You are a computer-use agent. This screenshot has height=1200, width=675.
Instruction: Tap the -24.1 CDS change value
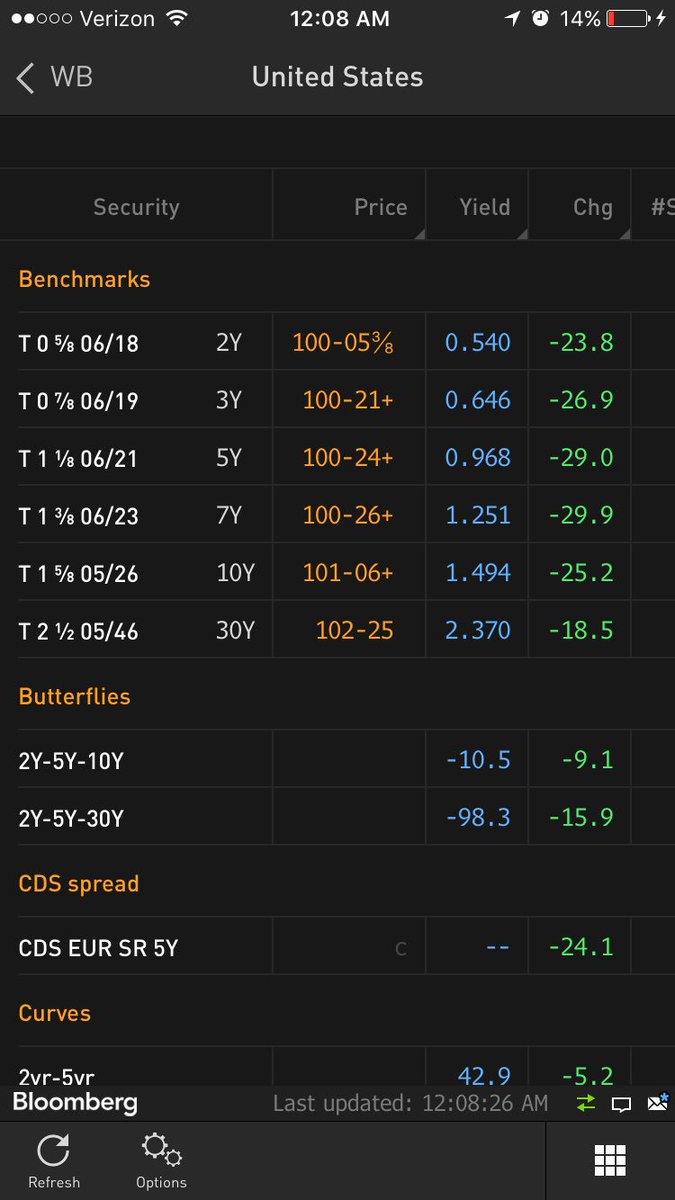[x=581, y=946]
